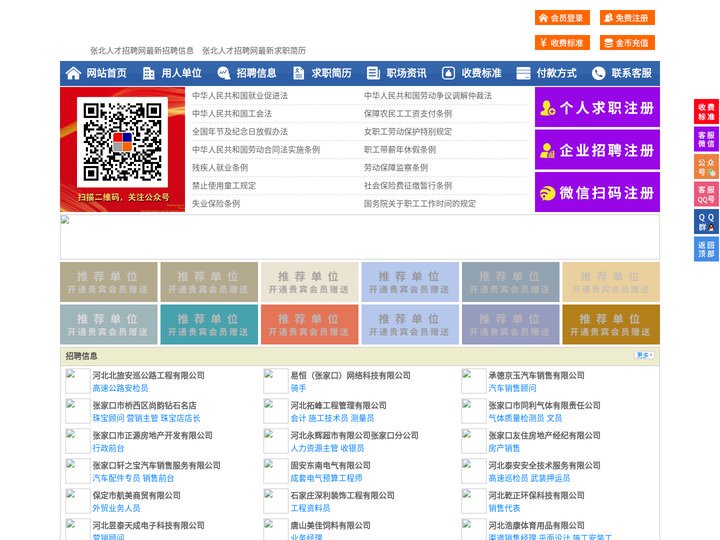720x540 pixels.
Task: Click the document icon beside 求职简历
Action: click(298, 73)
